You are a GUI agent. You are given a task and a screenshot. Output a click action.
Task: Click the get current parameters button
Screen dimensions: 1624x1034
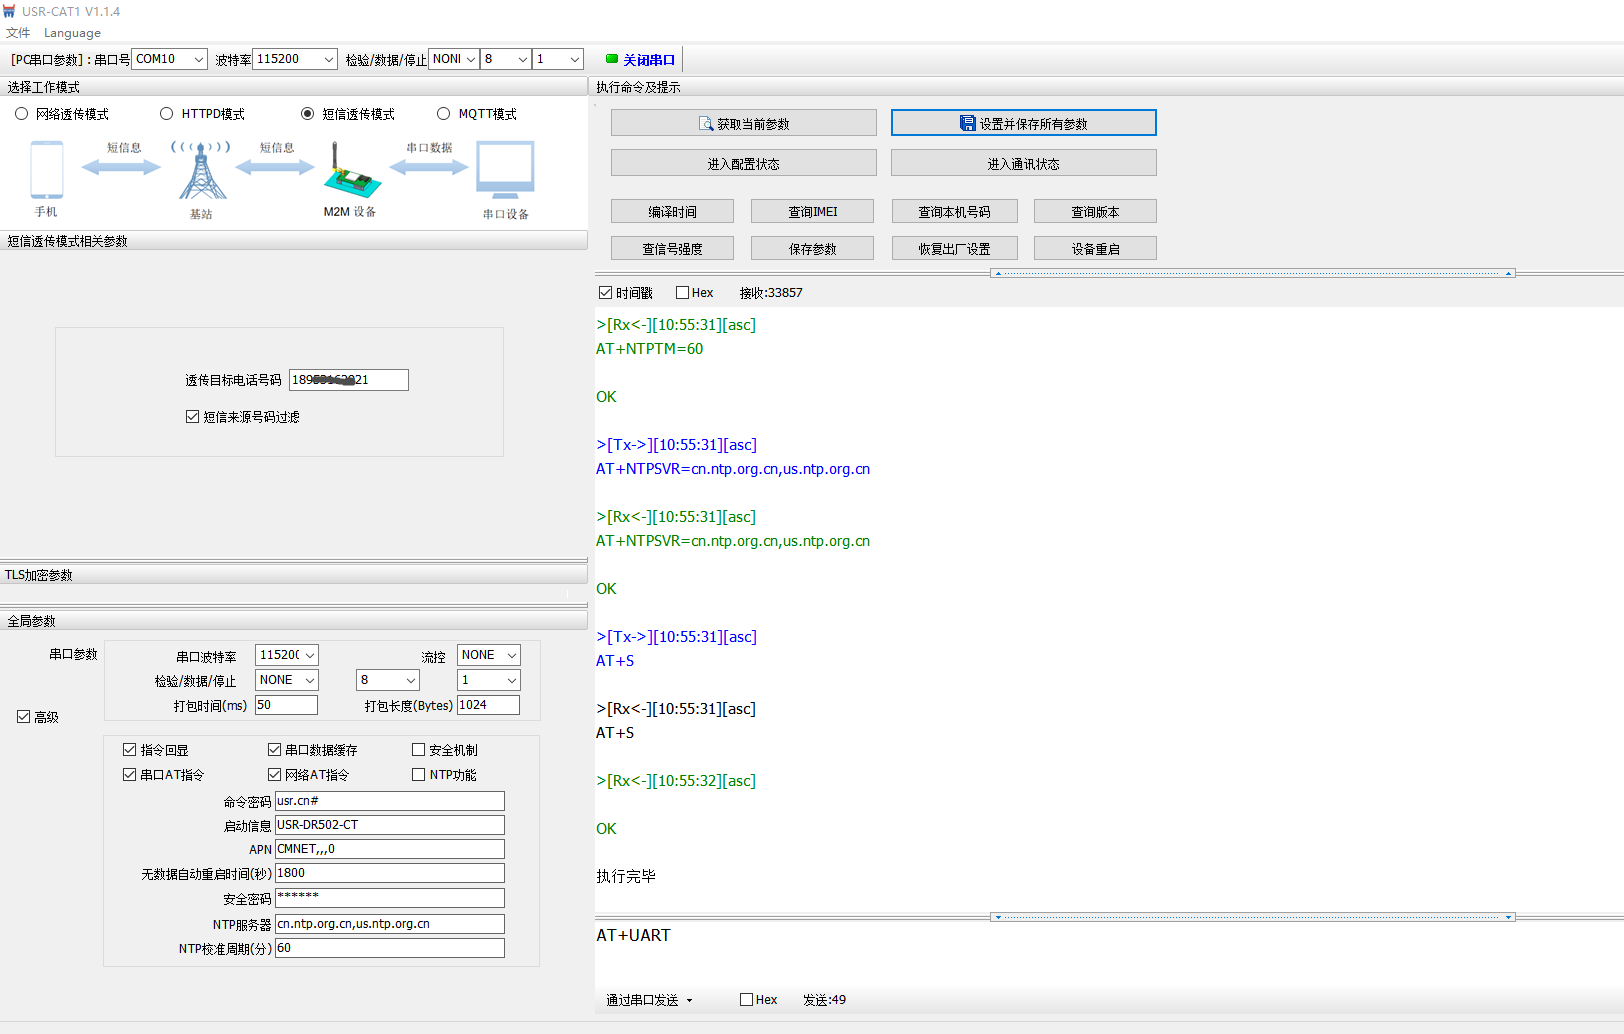(743, 123)
